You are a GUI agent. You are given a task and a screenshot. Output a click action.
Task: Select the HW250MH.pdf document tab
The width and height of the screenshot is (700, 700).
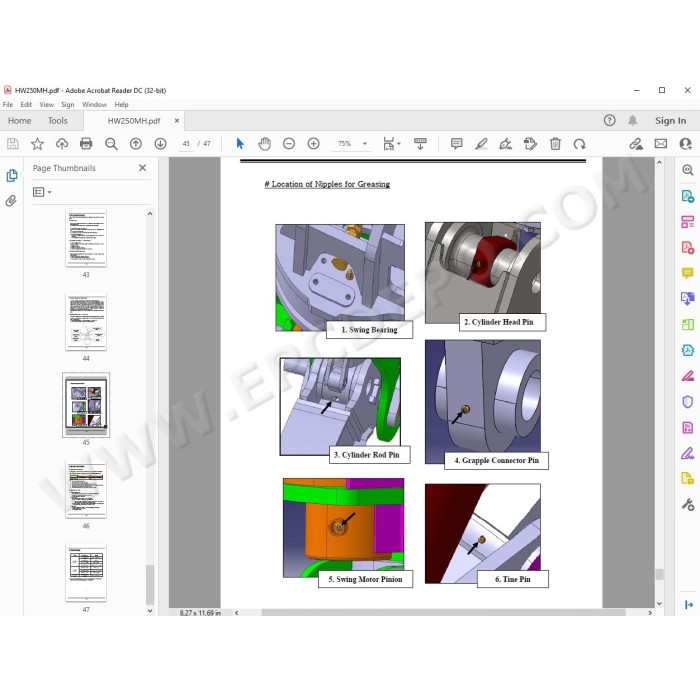coord(133,121)
